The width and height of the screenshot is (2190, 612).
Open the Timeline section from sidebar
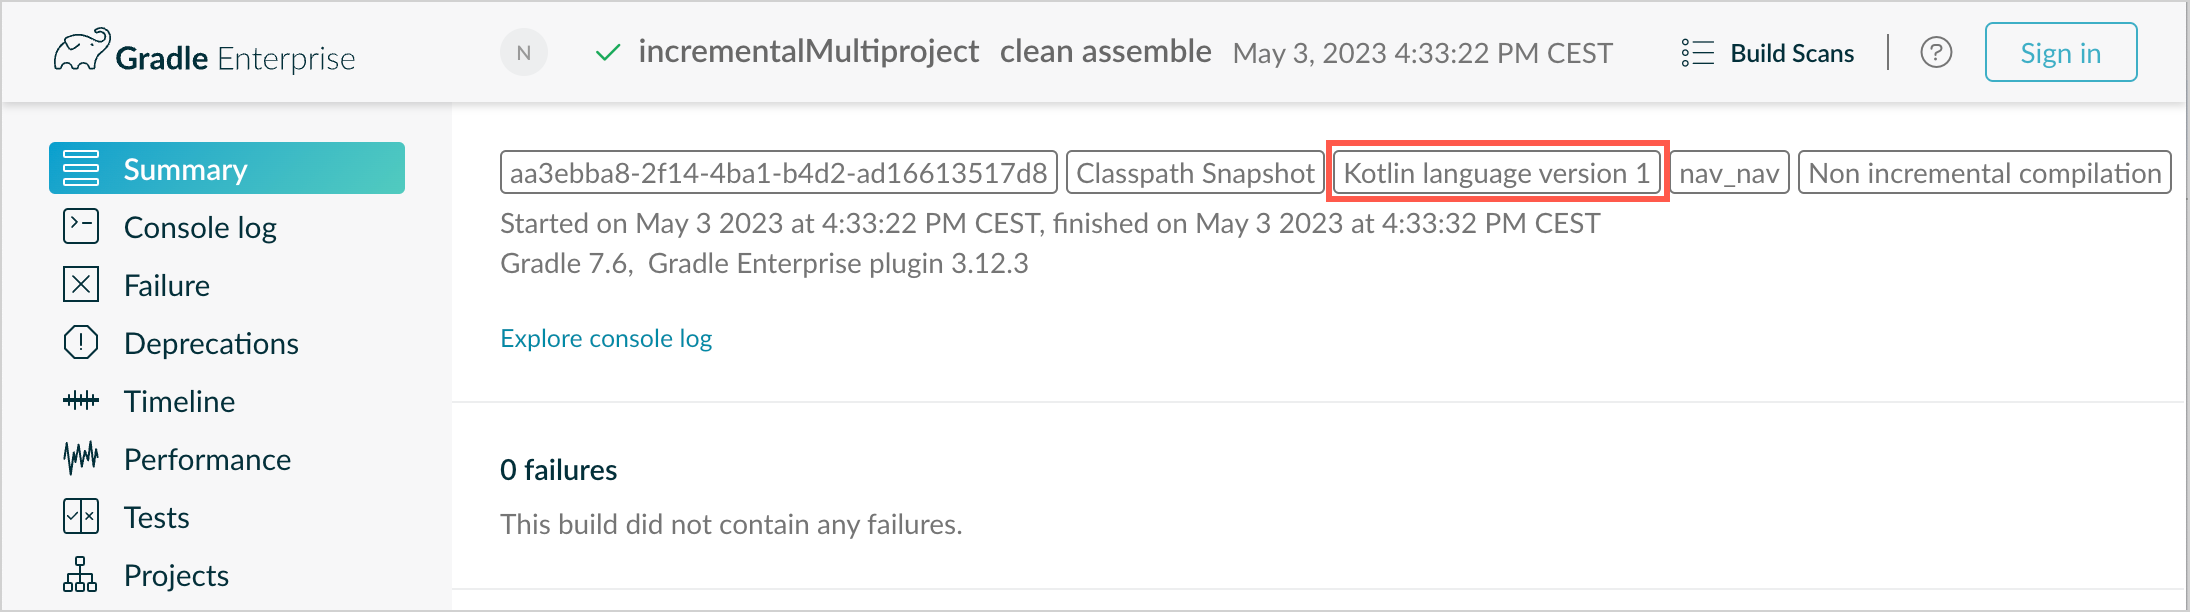(x=179, y=401)
